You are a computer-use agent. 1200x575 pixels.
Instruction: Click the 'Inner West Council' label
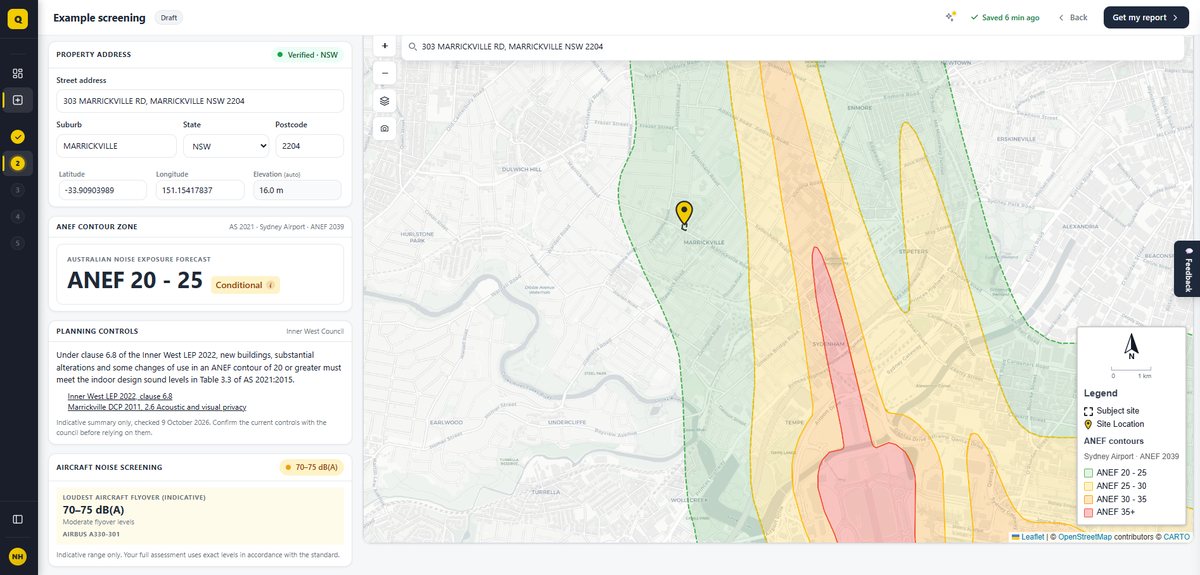(x=315, y=331)
